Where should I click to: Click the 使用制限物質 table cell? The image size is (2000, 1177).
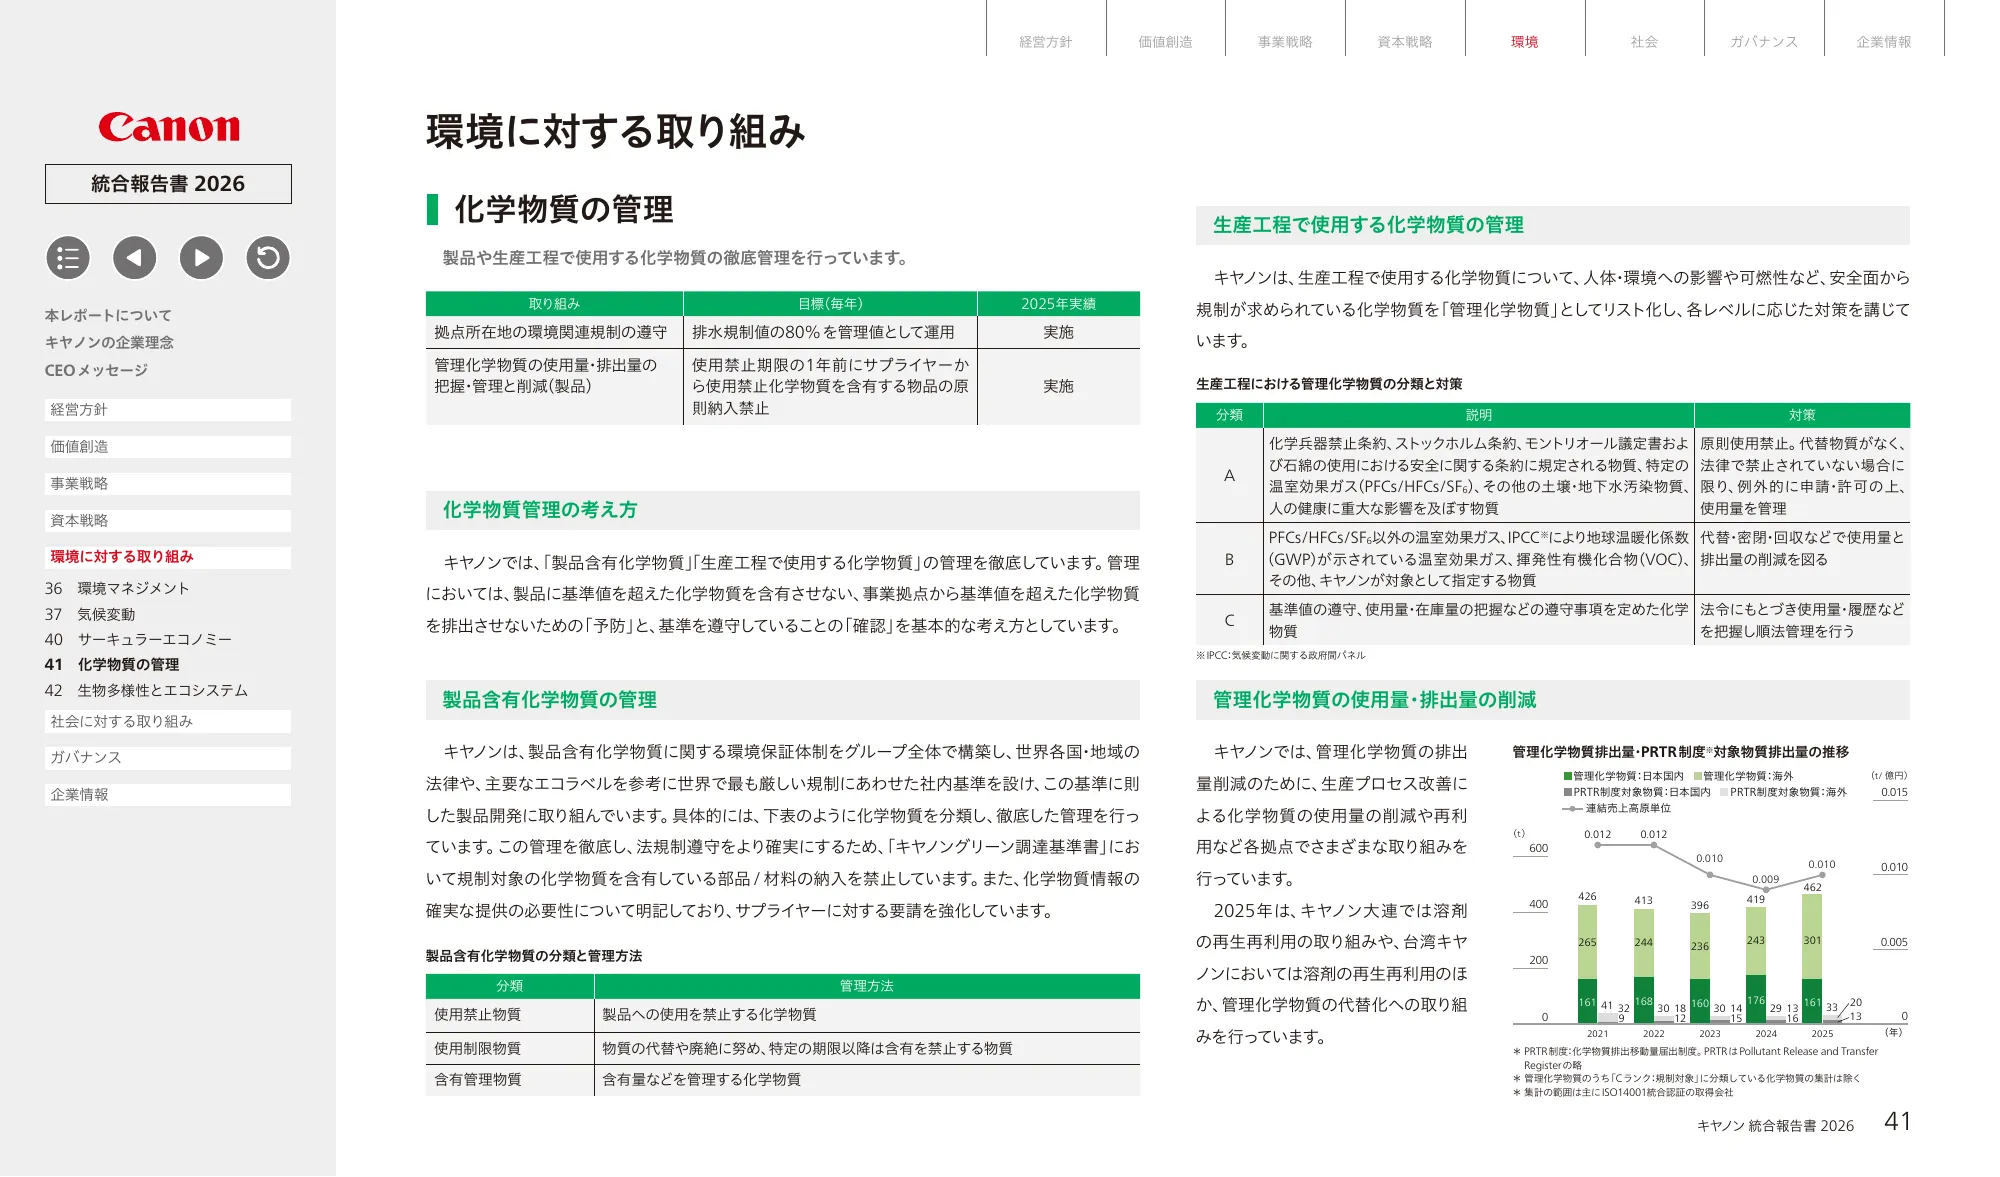pos(510,1048)
